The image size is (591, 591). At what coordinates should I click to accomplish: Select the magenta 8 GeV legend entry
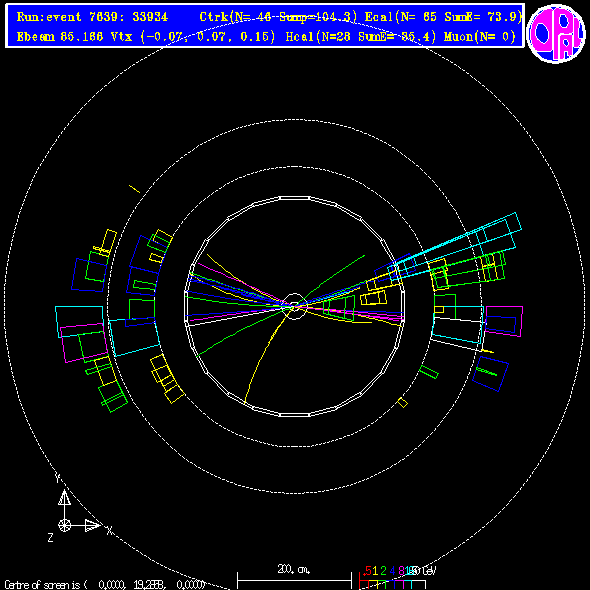(x=401, y=571)
